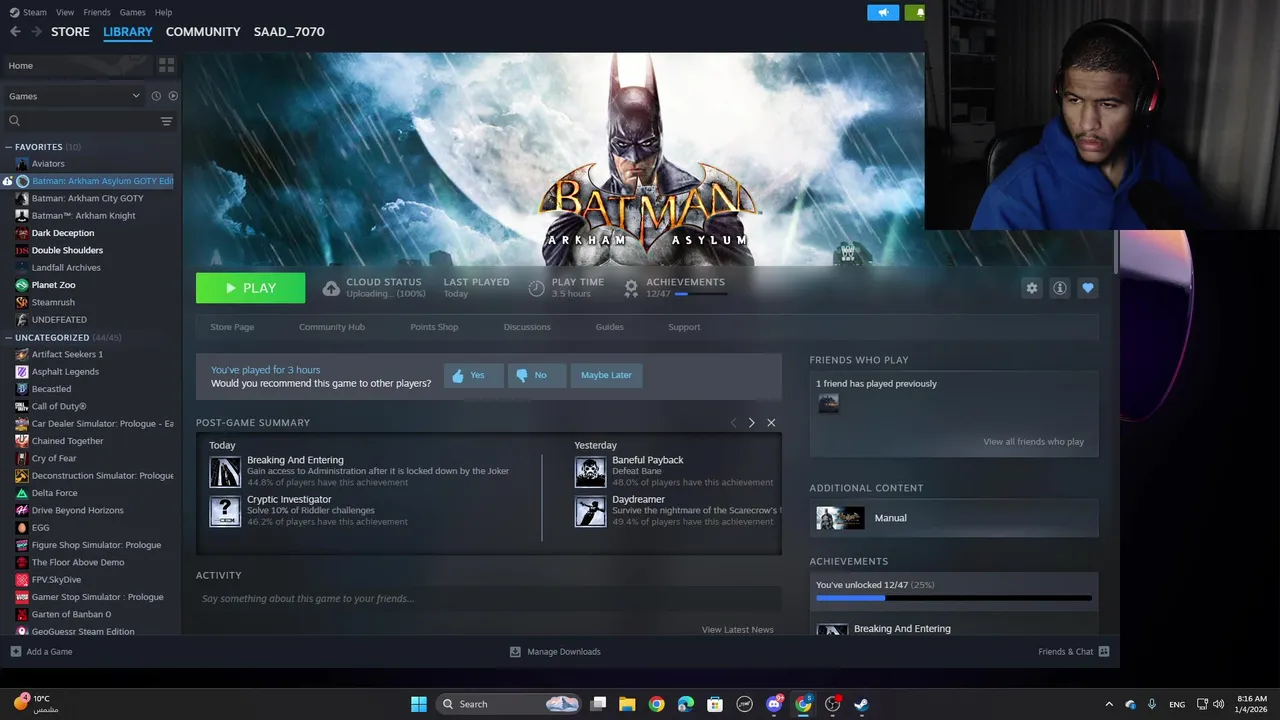Collapse the UNCATEGORIZED category
This screenshot has height=720, width=1280.
pyautogui.click(x=9, y=338)
